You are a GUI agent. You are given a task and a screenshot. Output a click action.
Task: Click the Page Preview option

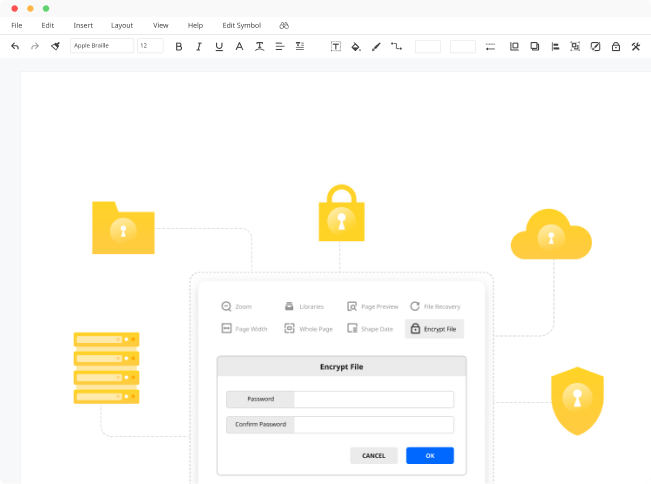(373, 306)
